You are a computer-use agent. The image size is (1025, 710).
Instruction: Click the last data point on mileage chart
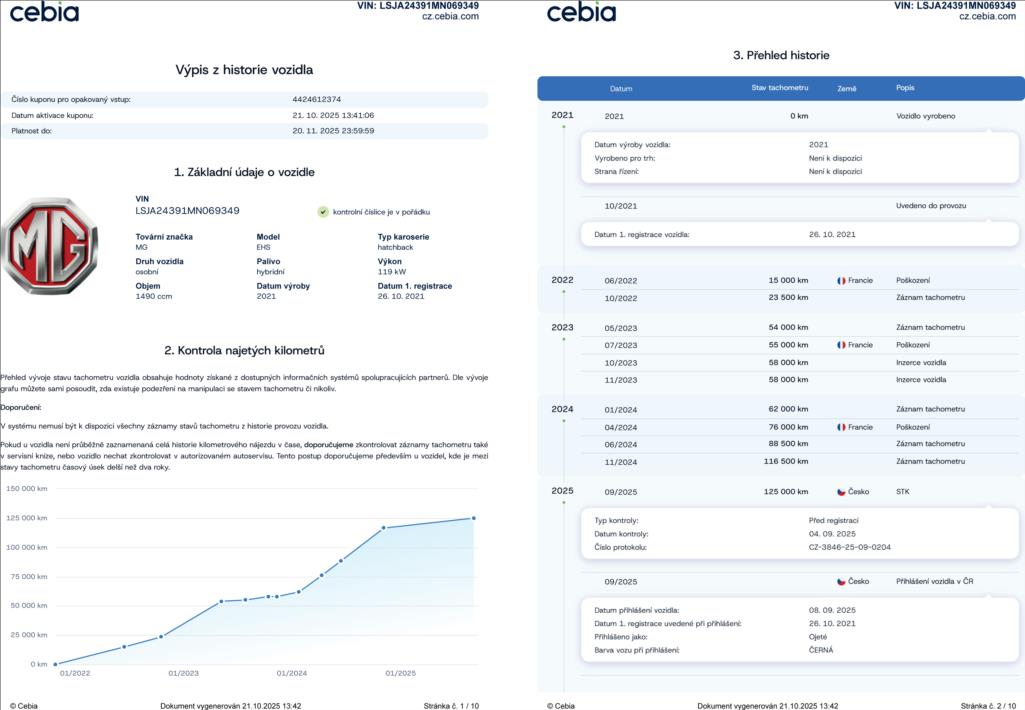473,518
